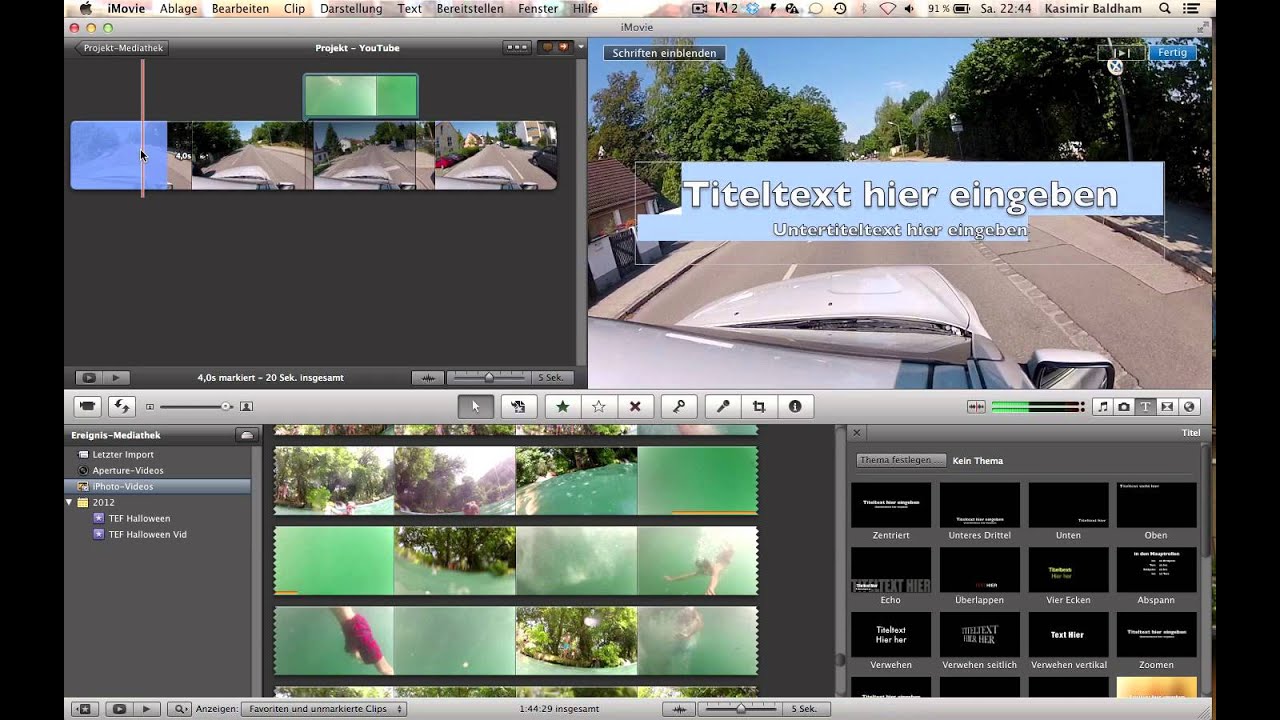This screenshot has height=720, width=1280.
Task: Open the camera import window
Action: (x=88, y=406)
